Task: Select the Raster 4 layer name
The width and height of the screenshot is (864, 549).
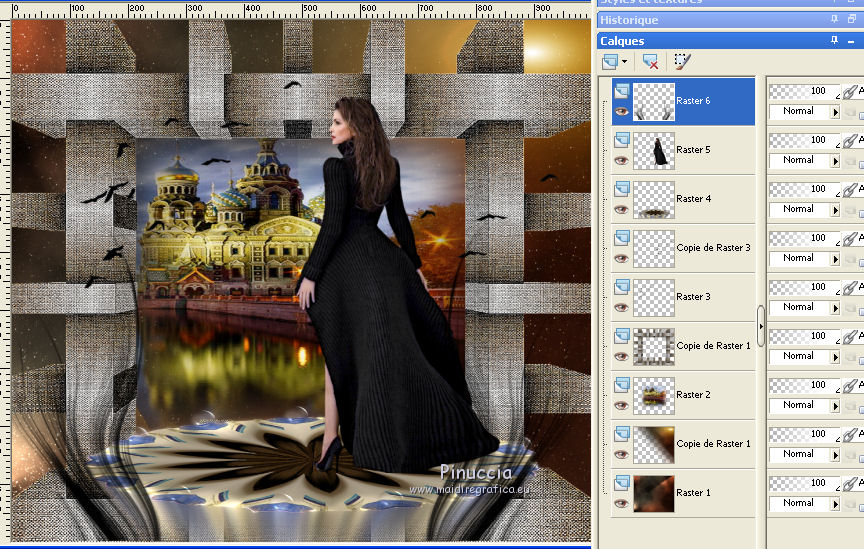Action: [x=693, y=199]
